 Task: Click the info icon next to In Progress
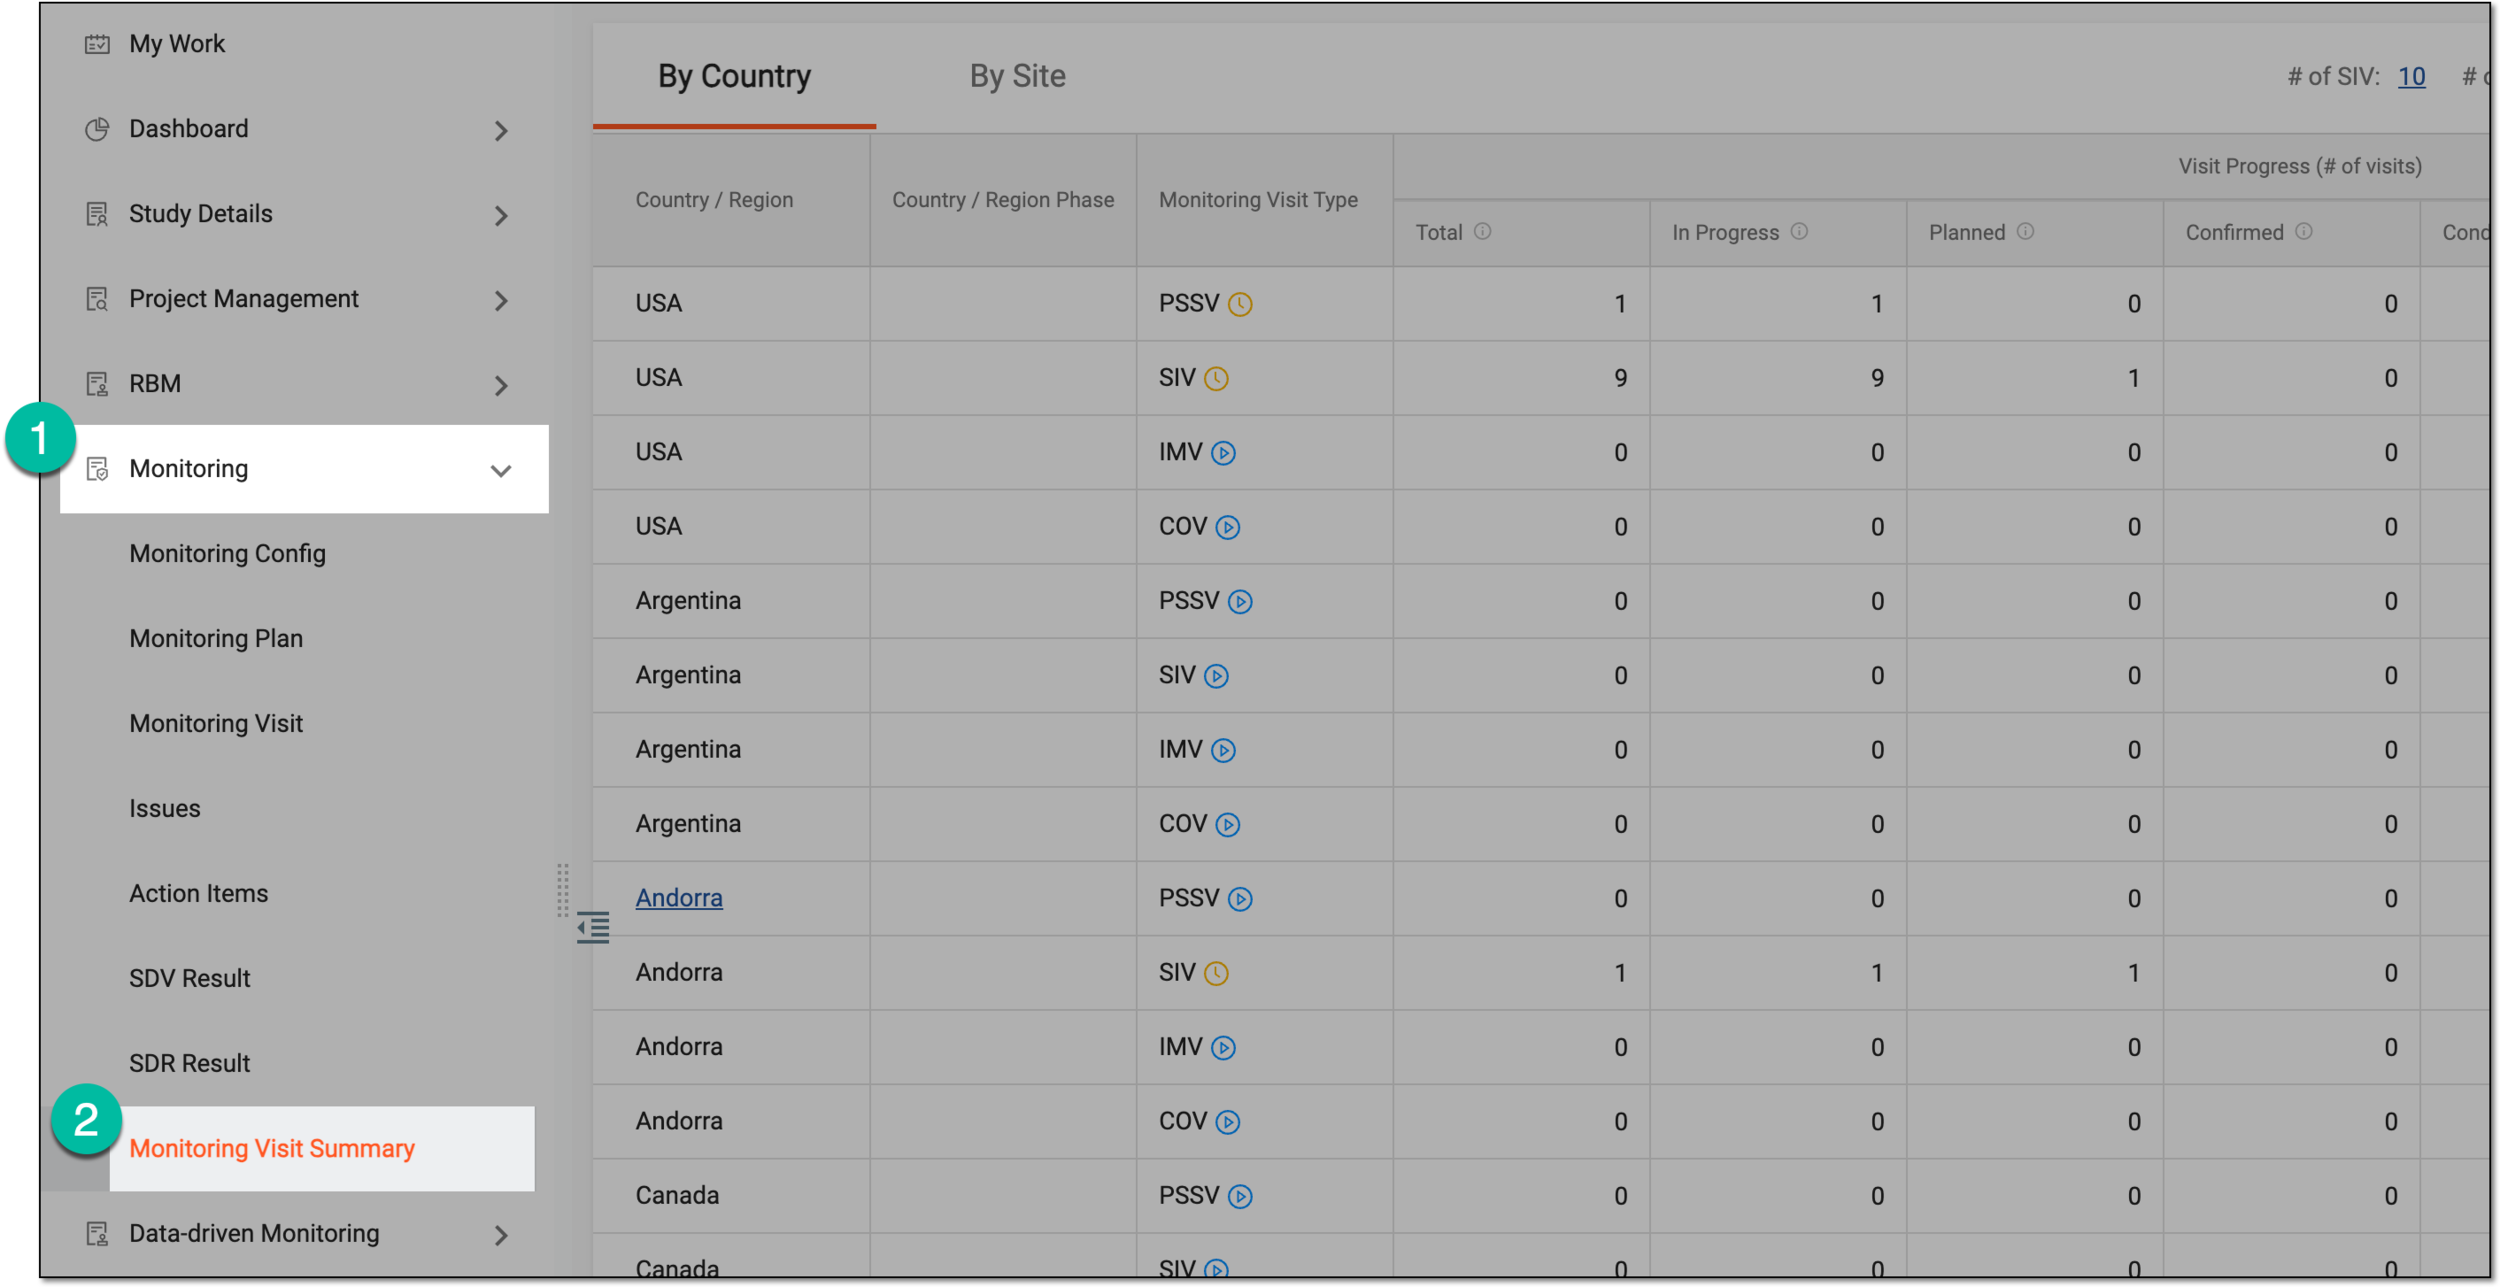pos(1799,232)
